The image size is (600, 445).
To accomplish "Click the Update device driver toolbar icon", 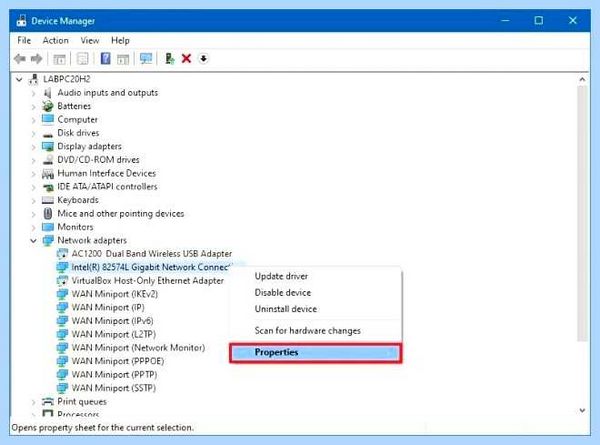I will click(170, 59).
